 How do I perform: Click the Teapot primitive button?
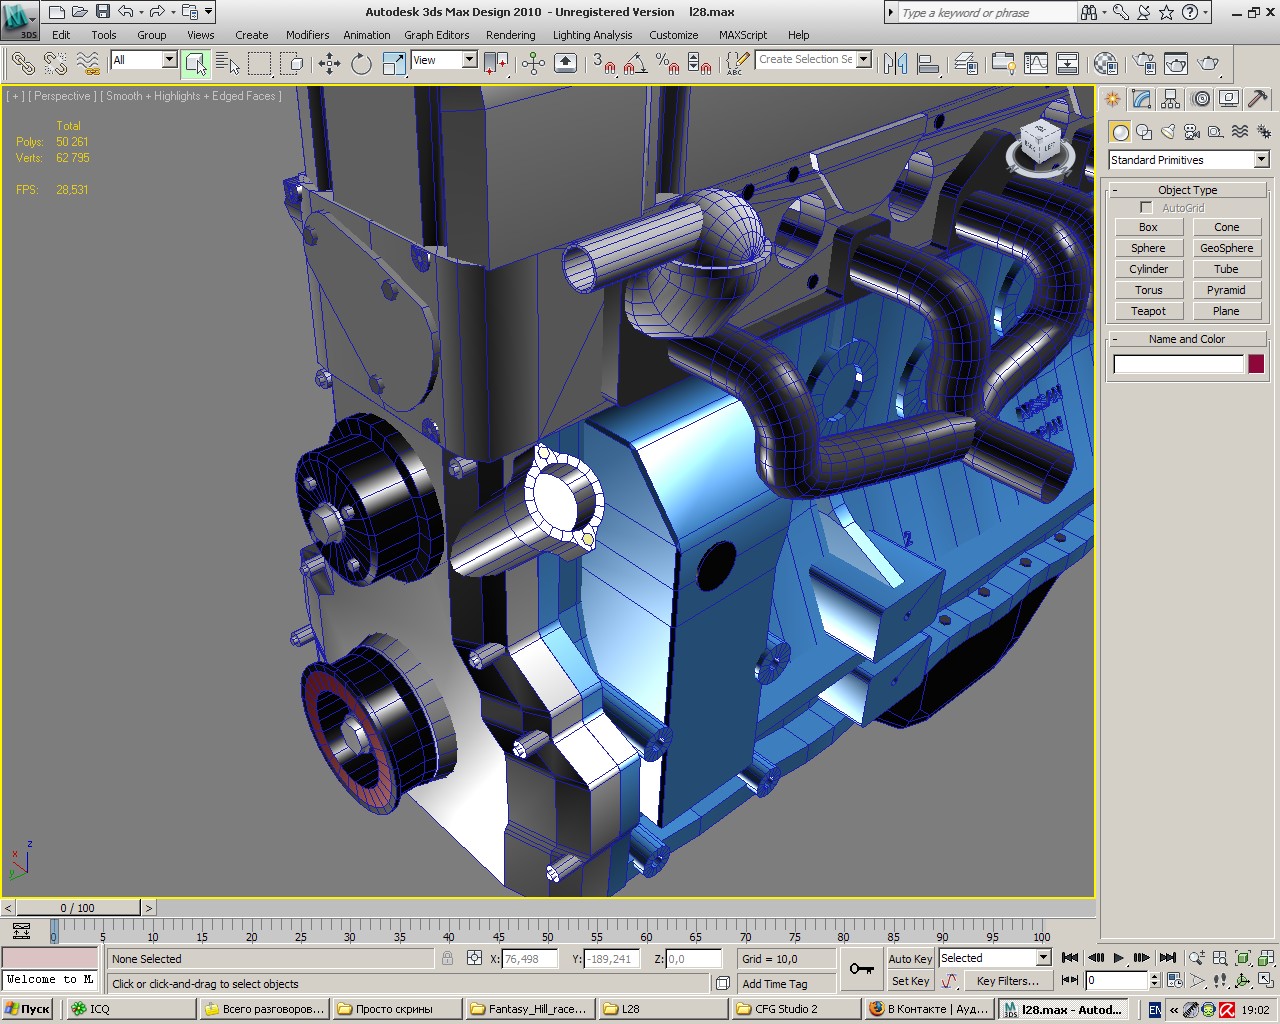1148,311
